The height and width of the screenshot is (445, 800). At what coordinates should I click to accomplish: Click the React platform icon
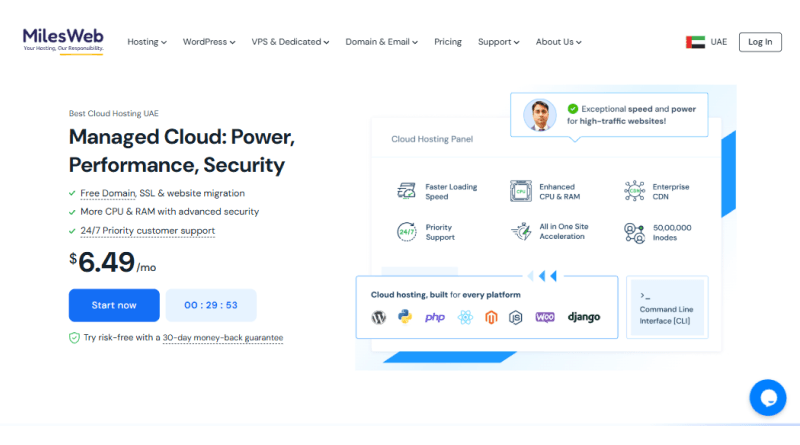tap(465, 317)
